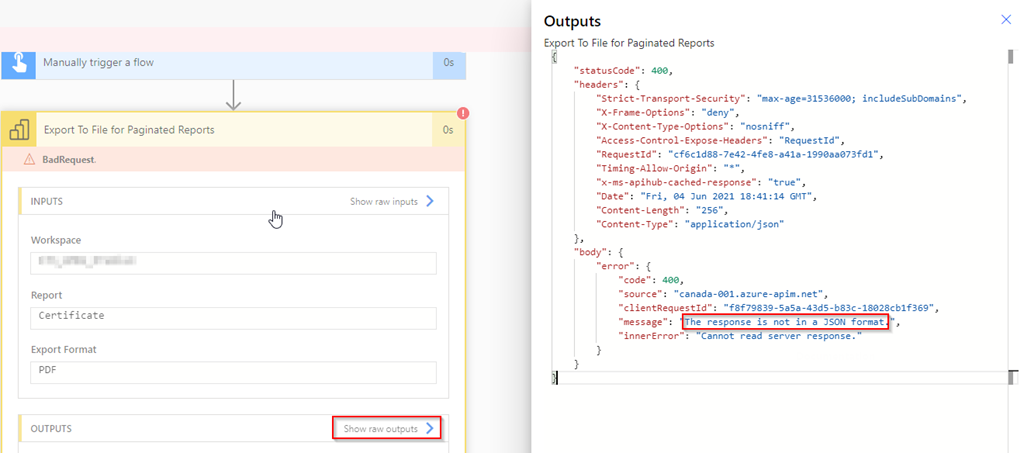Click the RequestId header value
This screenshot has height=453, width=1024.
(775, 155)
